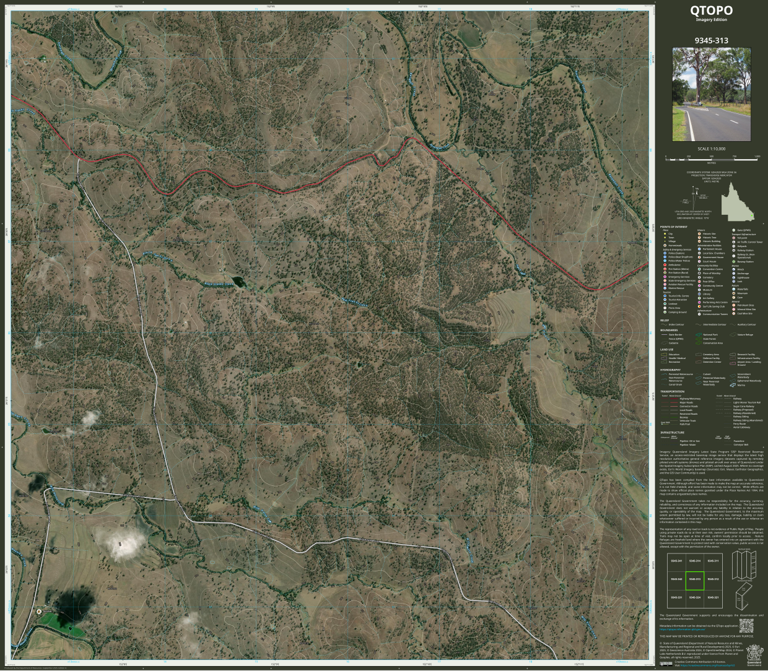Click the Infrastructure legend heading
Viewport: 768px width, 671px height.
pos(672,432)
